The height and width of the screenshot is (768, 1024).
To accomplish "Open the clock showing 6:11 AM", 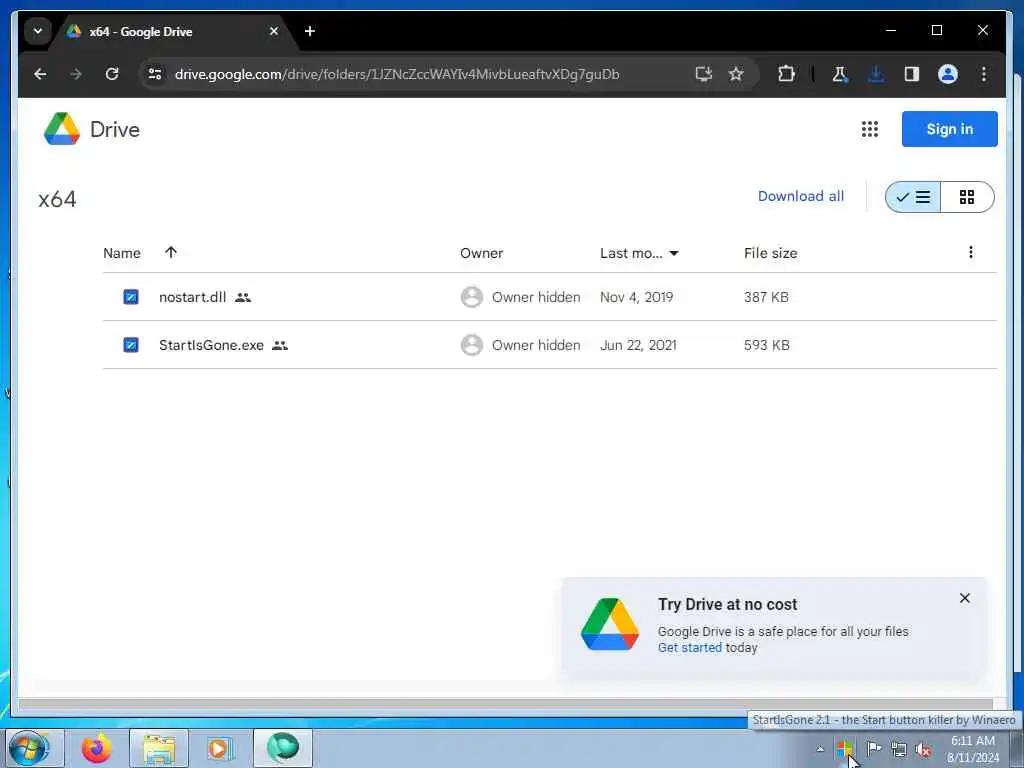I will (x=973, y=749).
